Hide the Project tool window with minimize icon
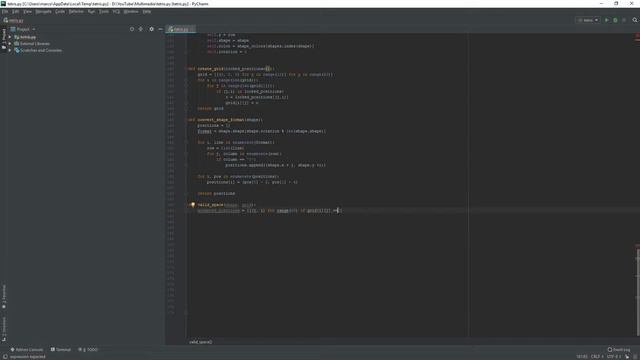The image size is (640, 360). (x=160, y=29)
